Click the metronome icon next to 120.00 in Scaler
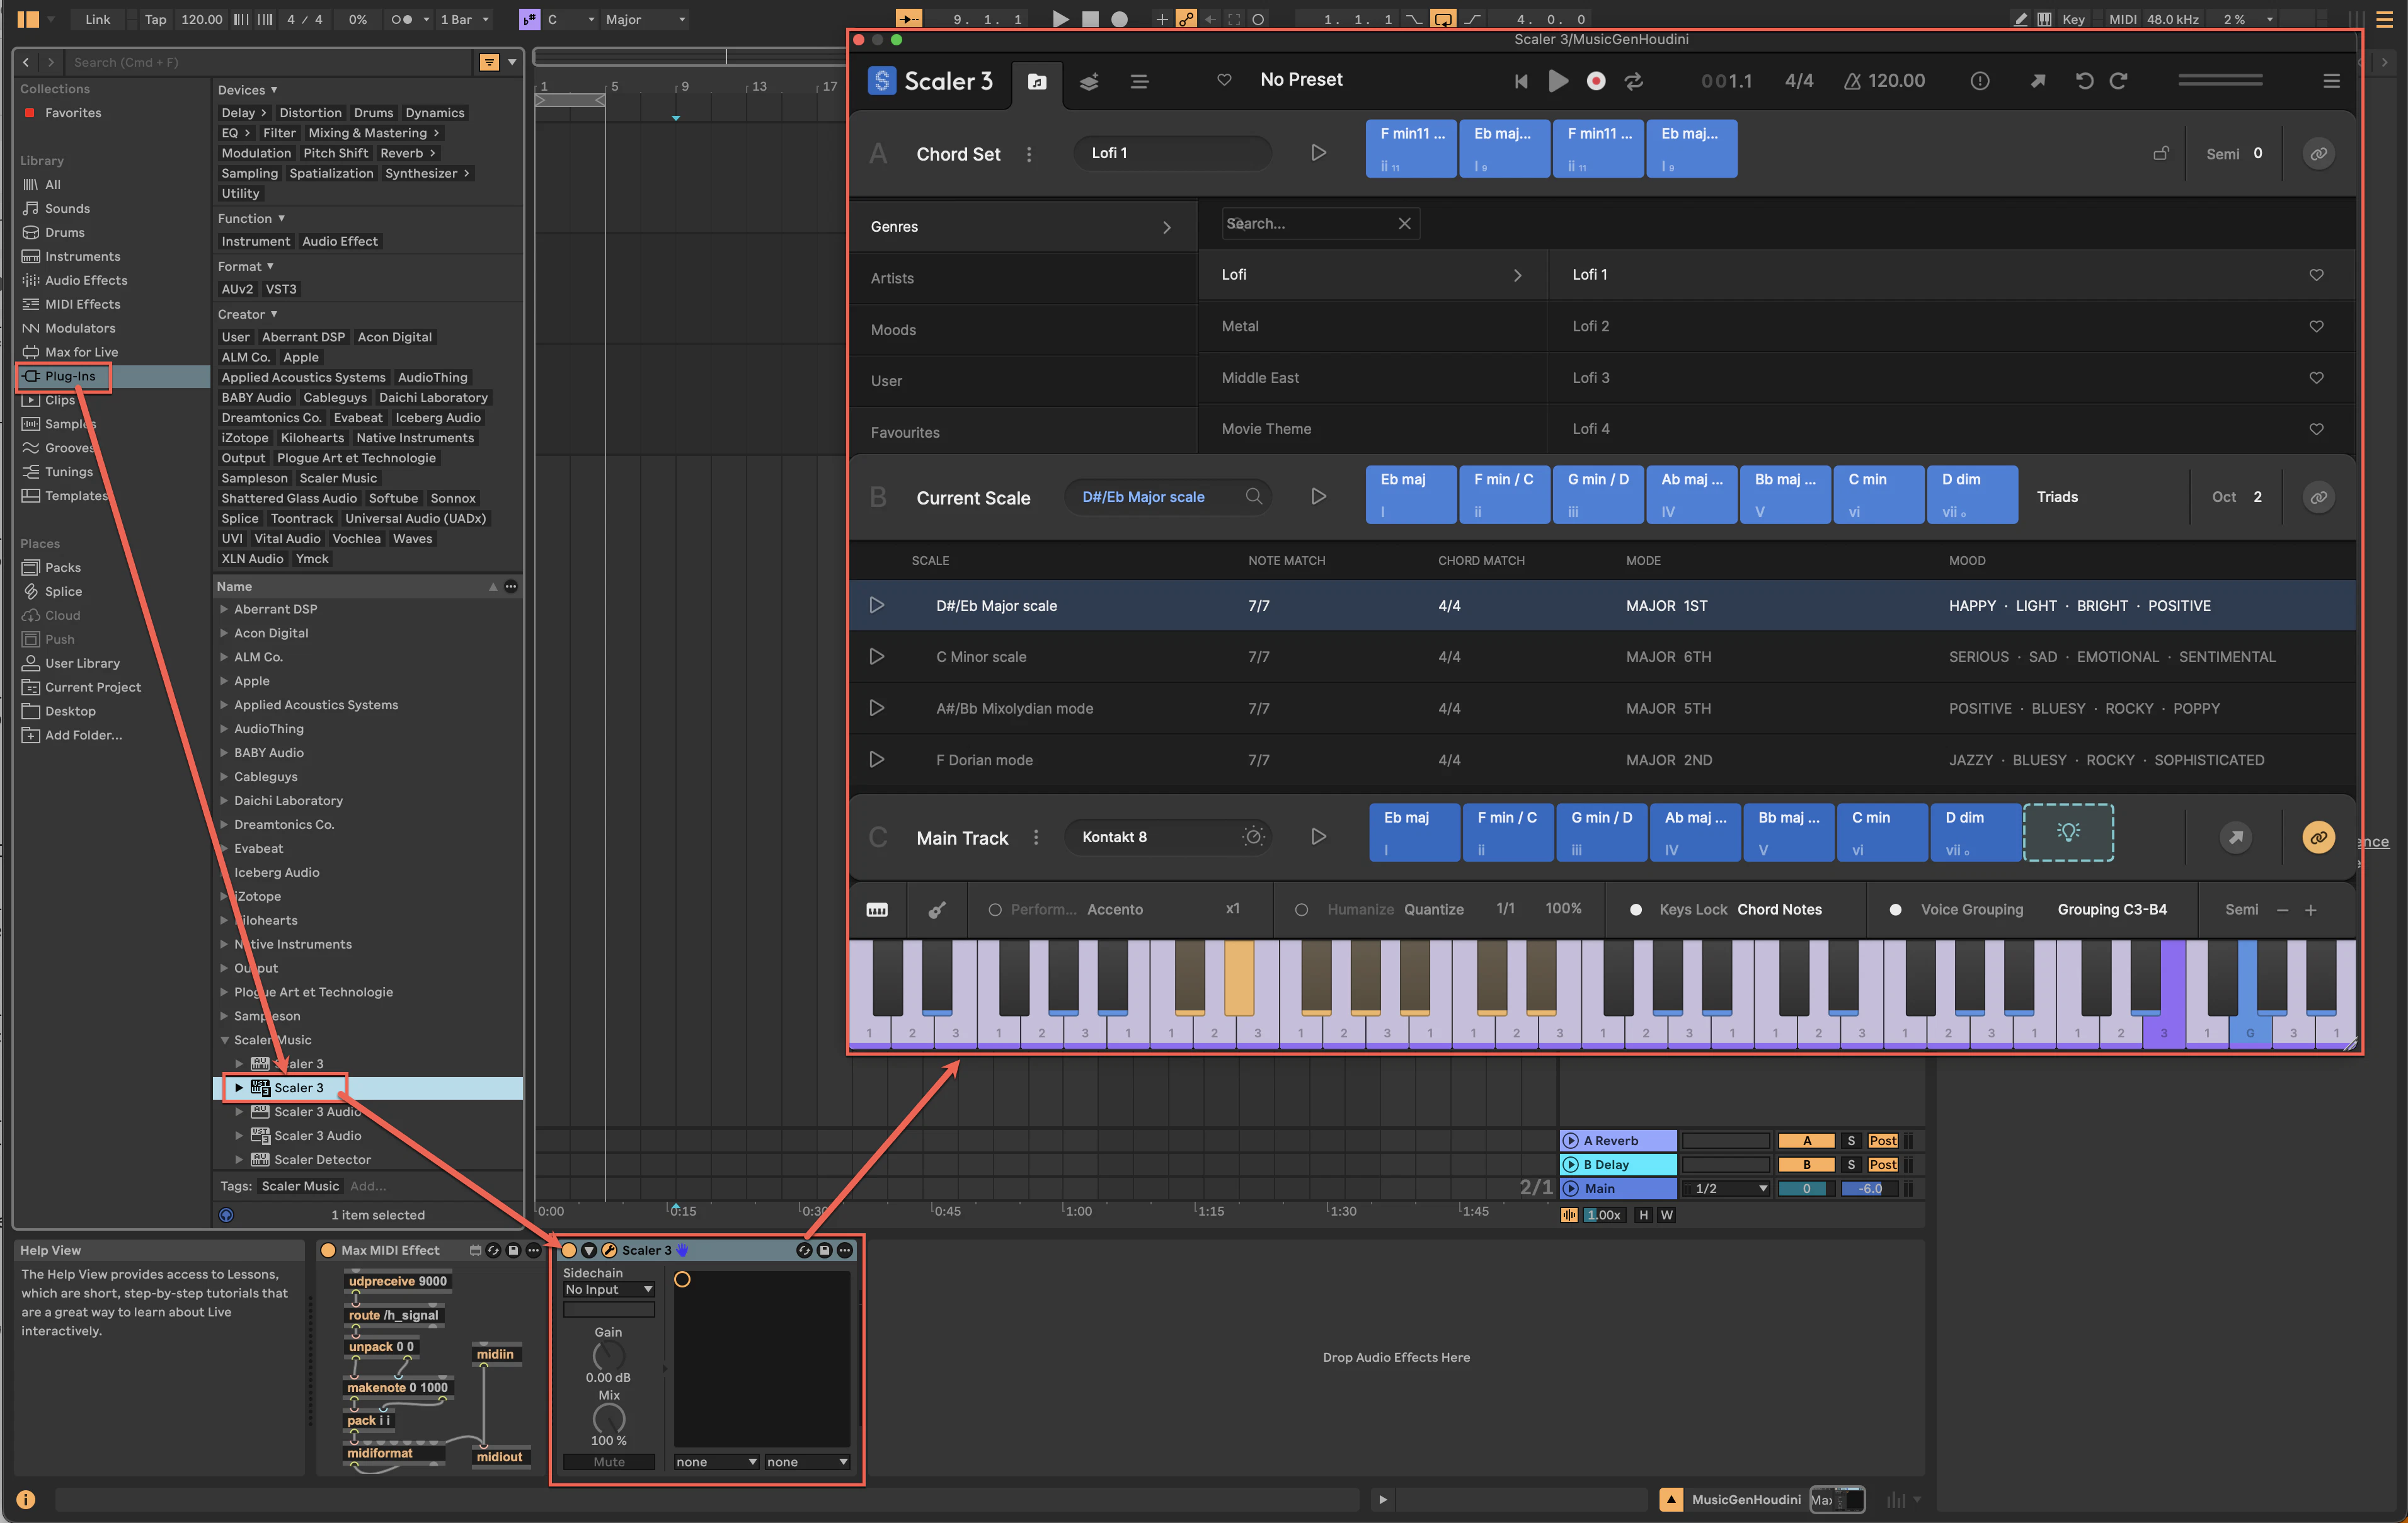 [x=1852, y=81]
